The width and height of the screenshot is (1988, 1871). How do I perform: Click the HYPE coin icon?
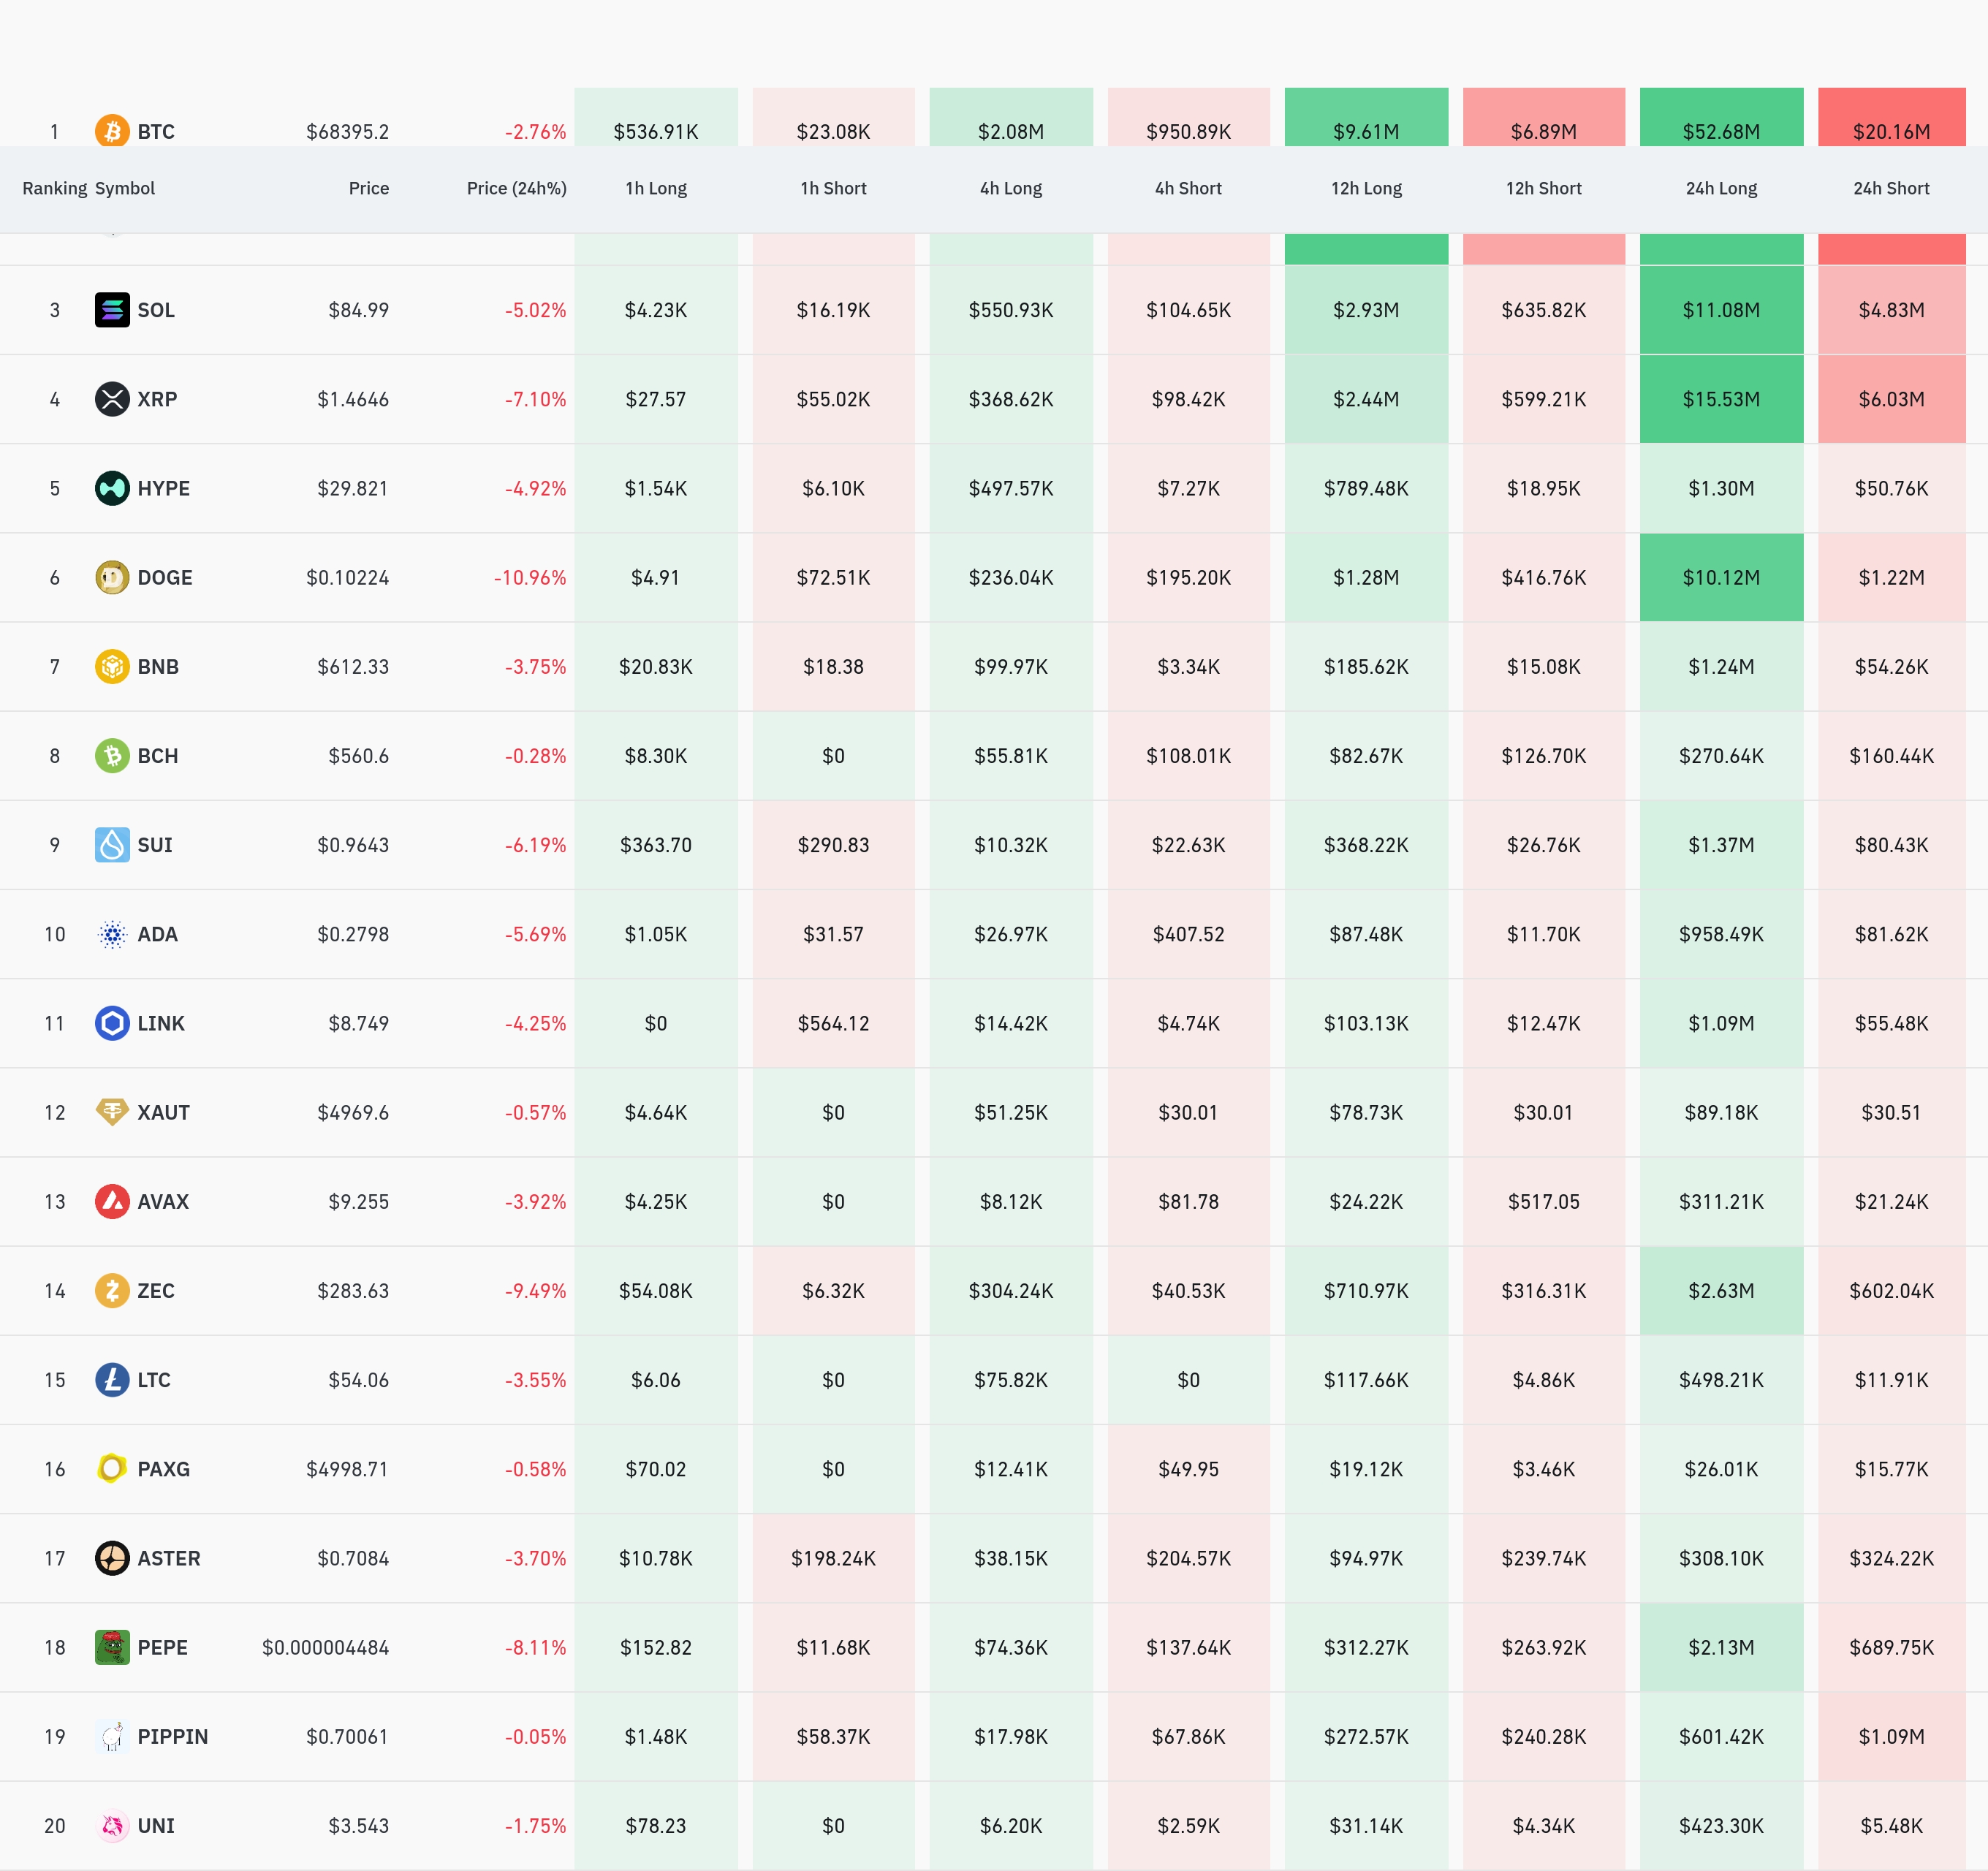point(112,488)
